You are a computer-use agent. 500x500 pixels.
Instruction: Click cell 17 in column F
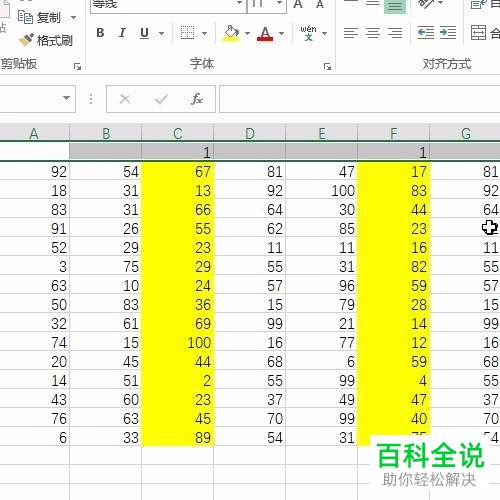click(394, 172)
